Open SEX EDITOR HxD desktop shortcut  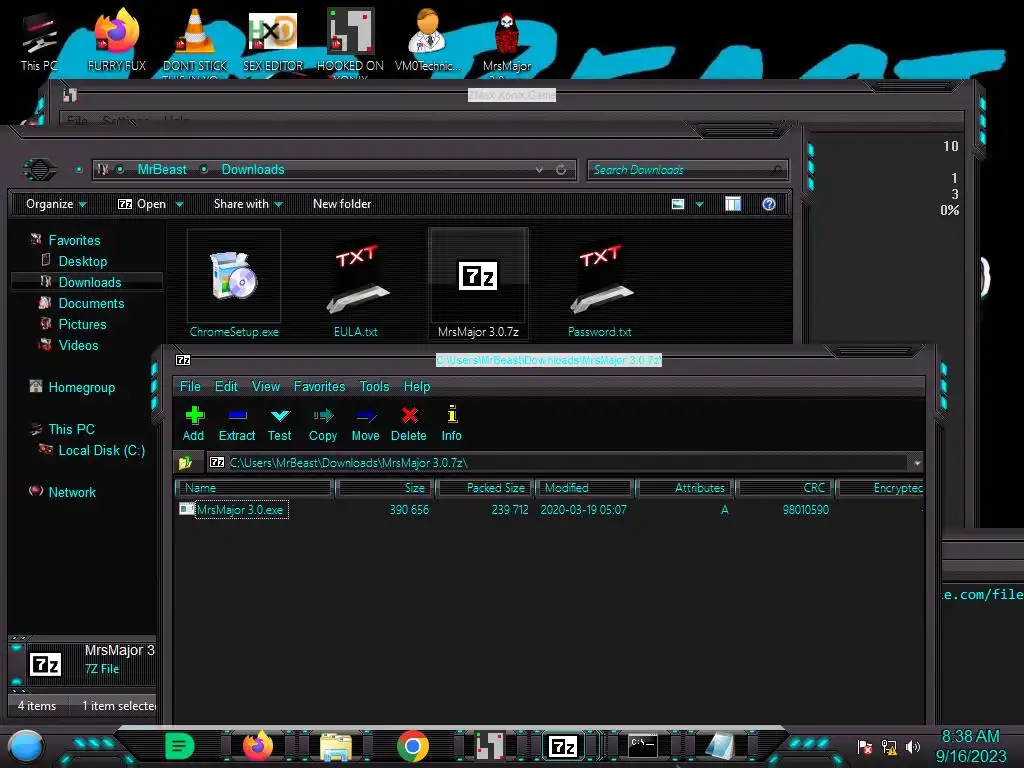coord(273,40)
